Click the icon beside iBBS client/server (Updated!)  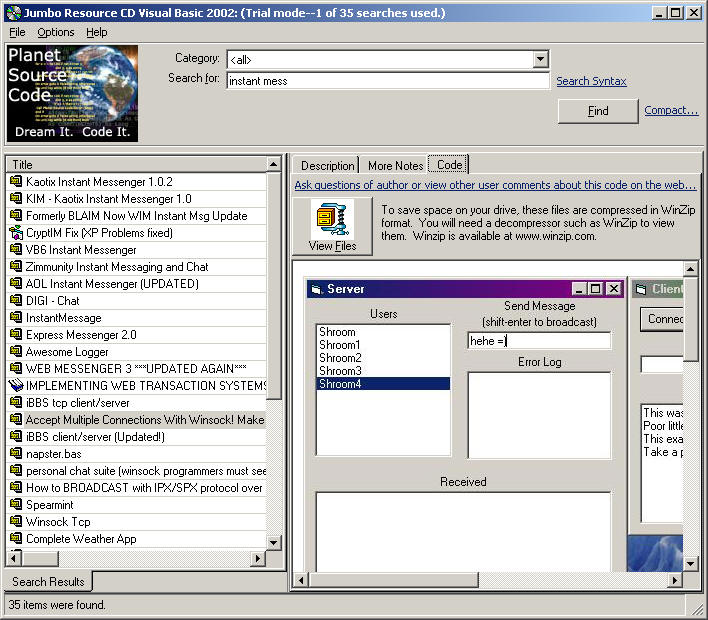[16, 437]
